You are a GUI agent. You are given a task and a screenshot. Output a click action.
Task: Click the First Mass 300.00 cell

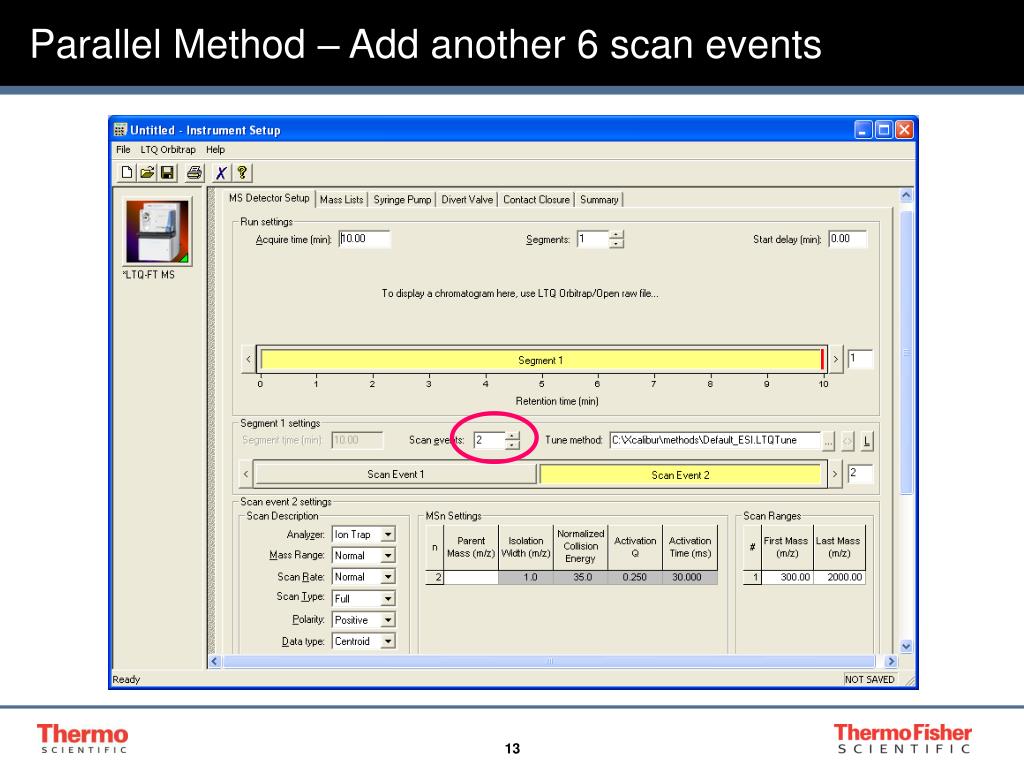point(787,577)
